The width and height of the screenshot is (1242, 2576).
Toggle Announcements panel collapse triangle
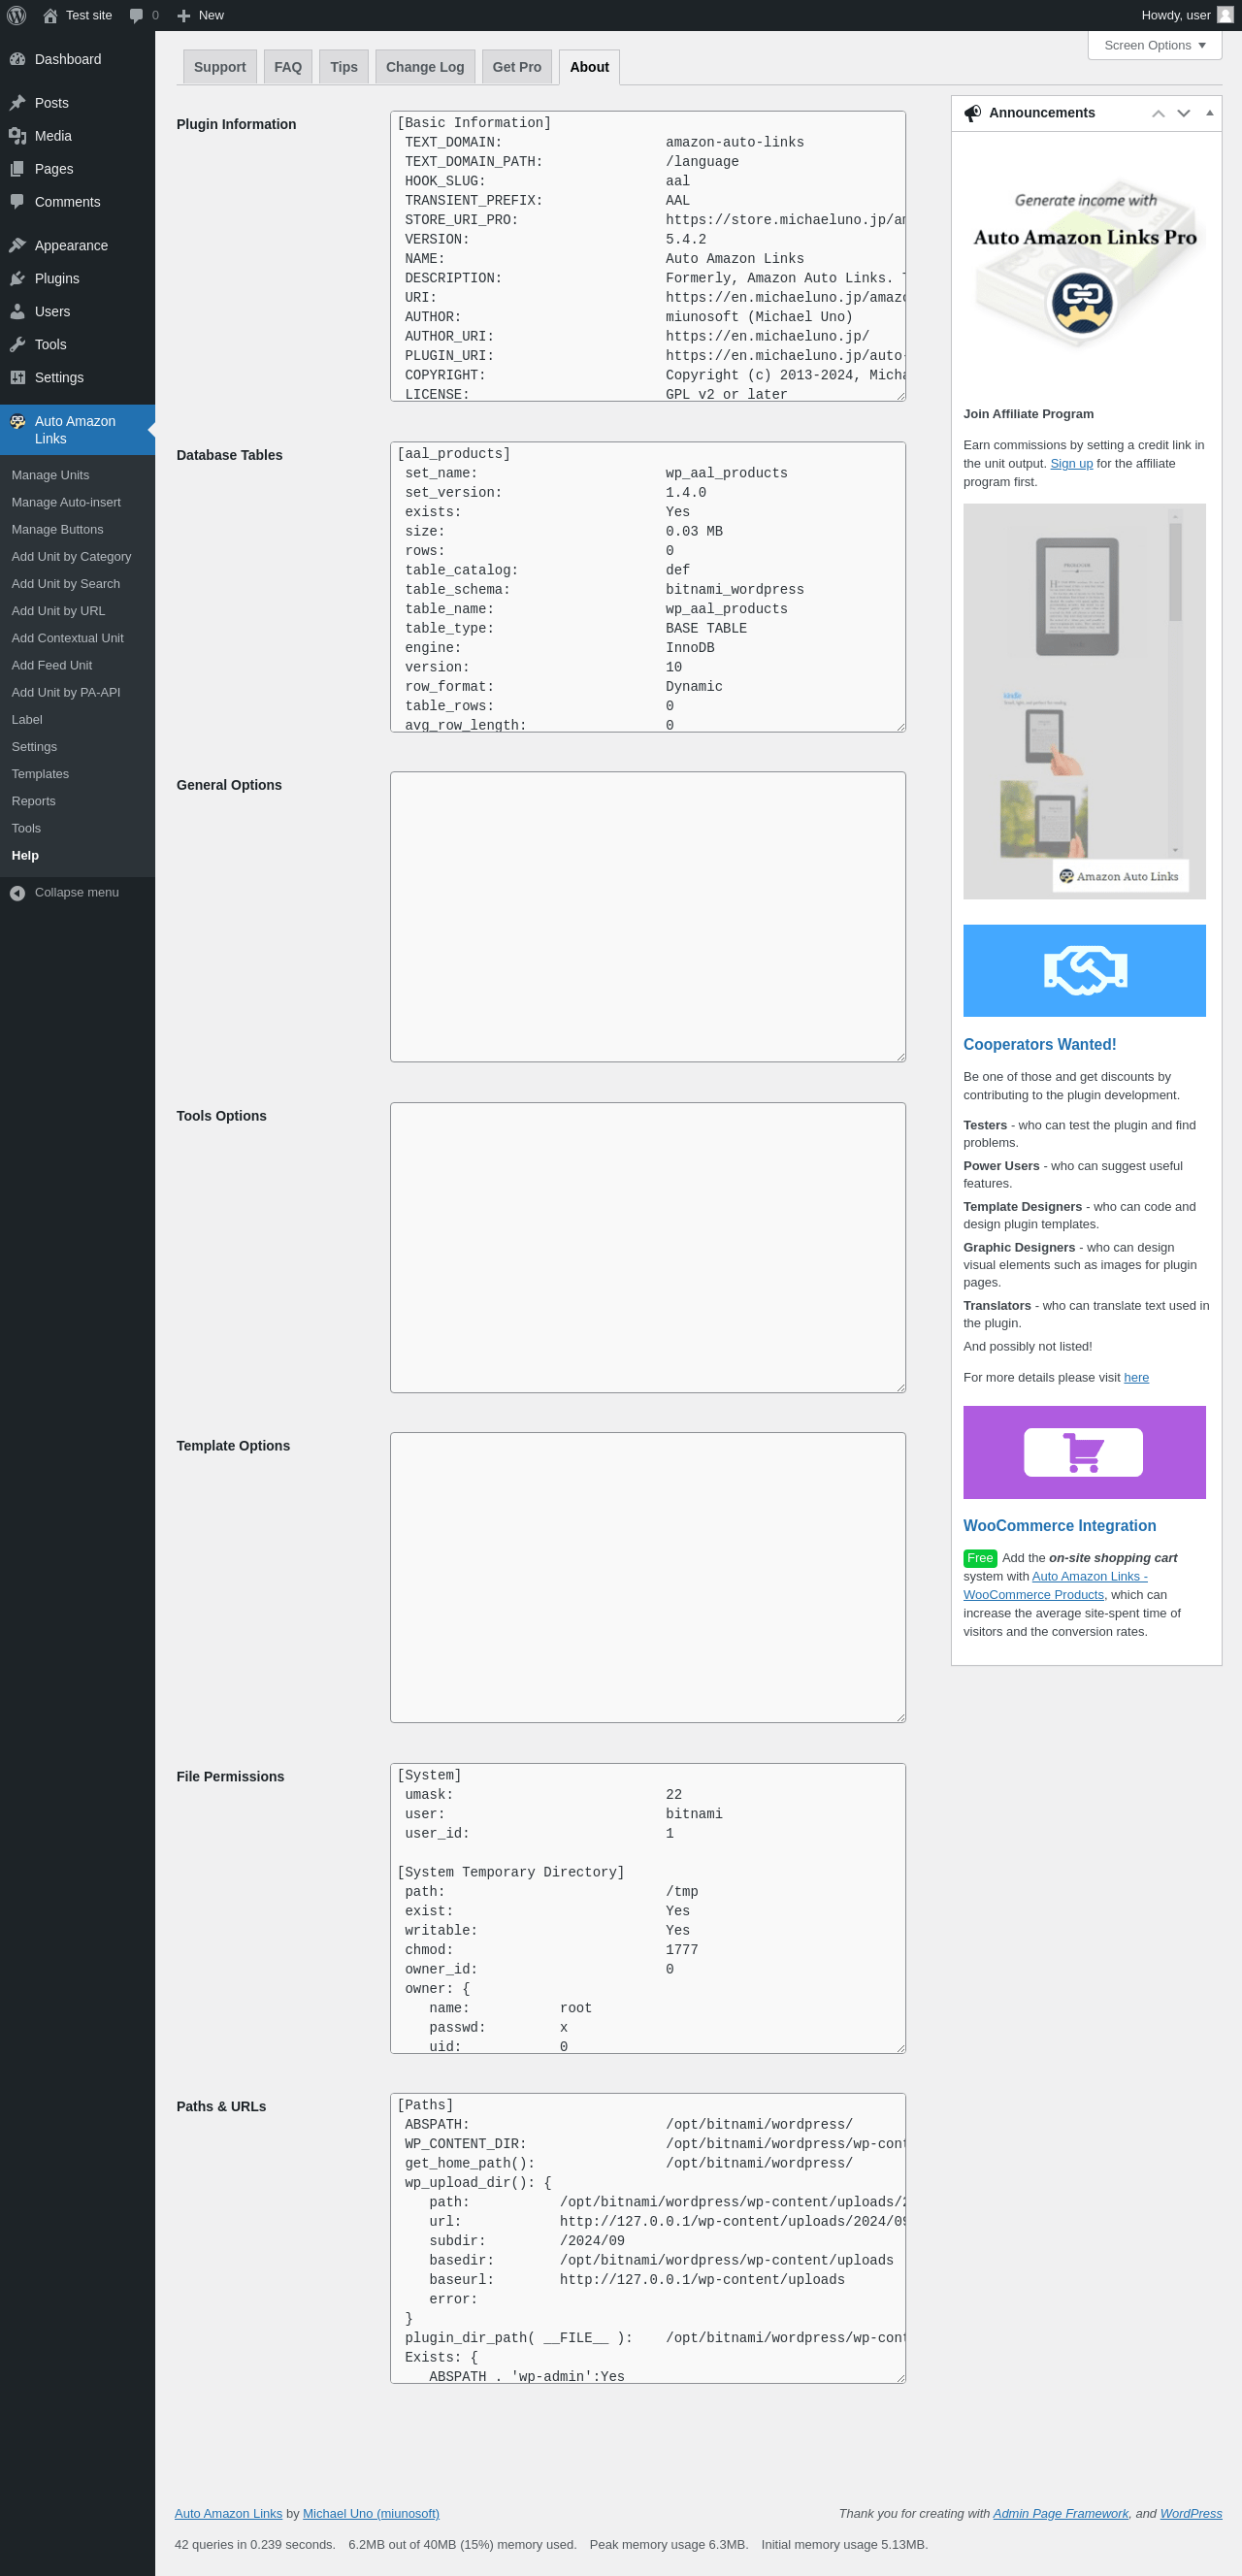pos(1209,113)
